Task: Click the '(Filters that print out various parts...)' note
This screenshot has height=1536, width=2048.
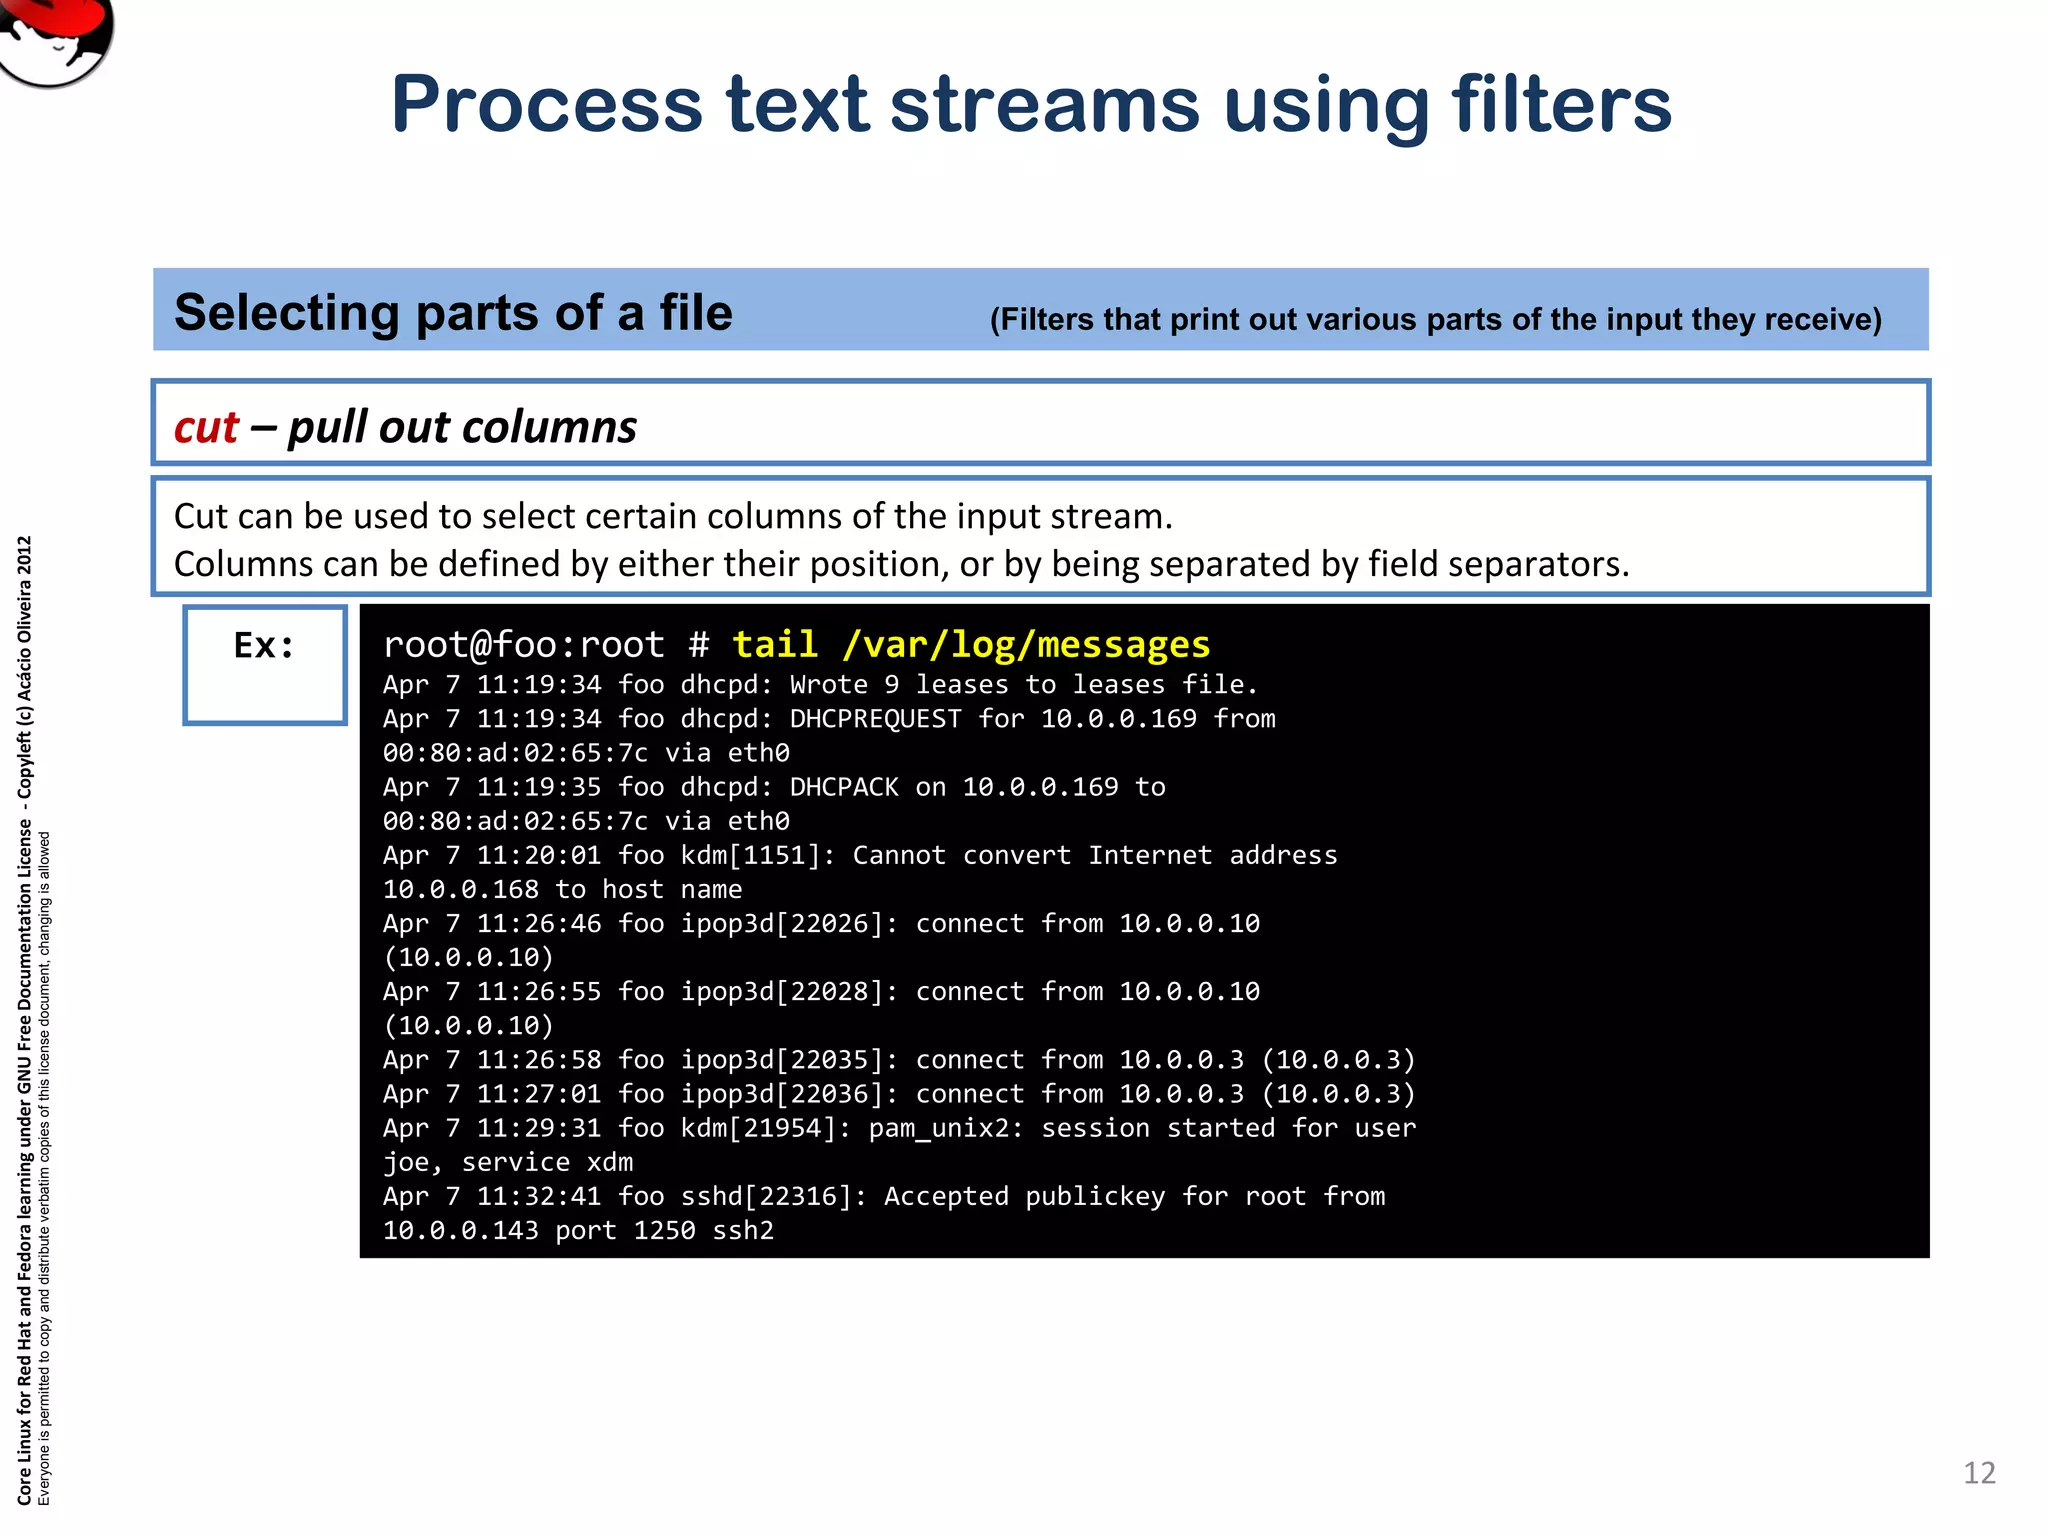Action: (1435, 320)
